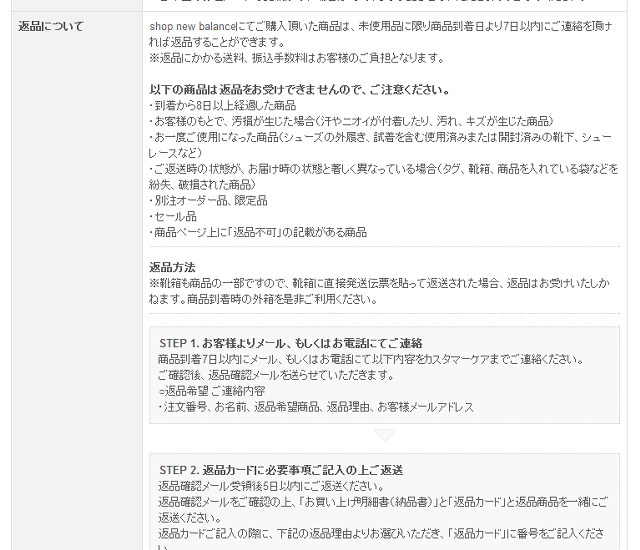Screen dimensions: 640x550
Task: Click the 返品方法 section heading
Action: click(x=172, y=267)
